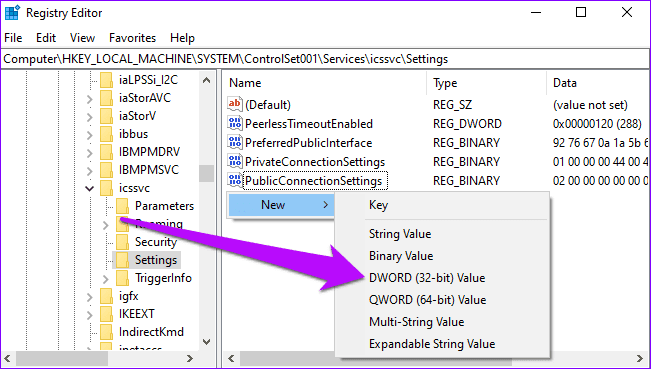
Task: Expand the IBMPMSVC key
Action: pos(90,171)
